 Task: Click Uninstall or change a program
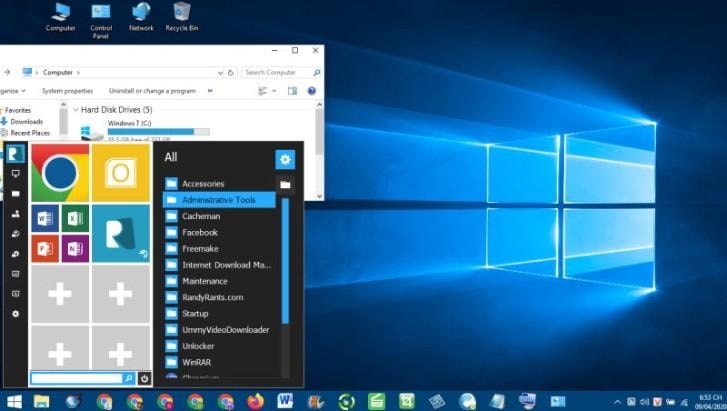(152, 91)
